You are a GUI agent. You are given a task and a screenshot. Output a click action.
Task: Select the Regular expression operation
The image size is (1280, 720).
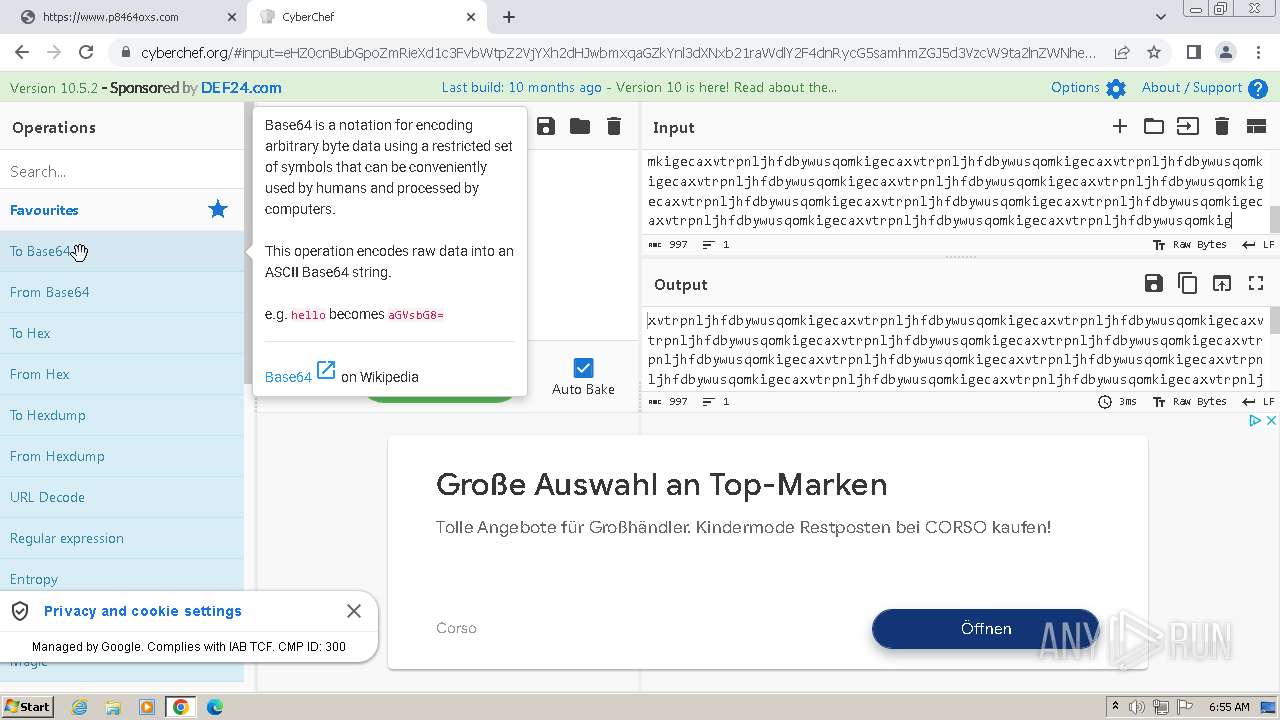point(122,538)
